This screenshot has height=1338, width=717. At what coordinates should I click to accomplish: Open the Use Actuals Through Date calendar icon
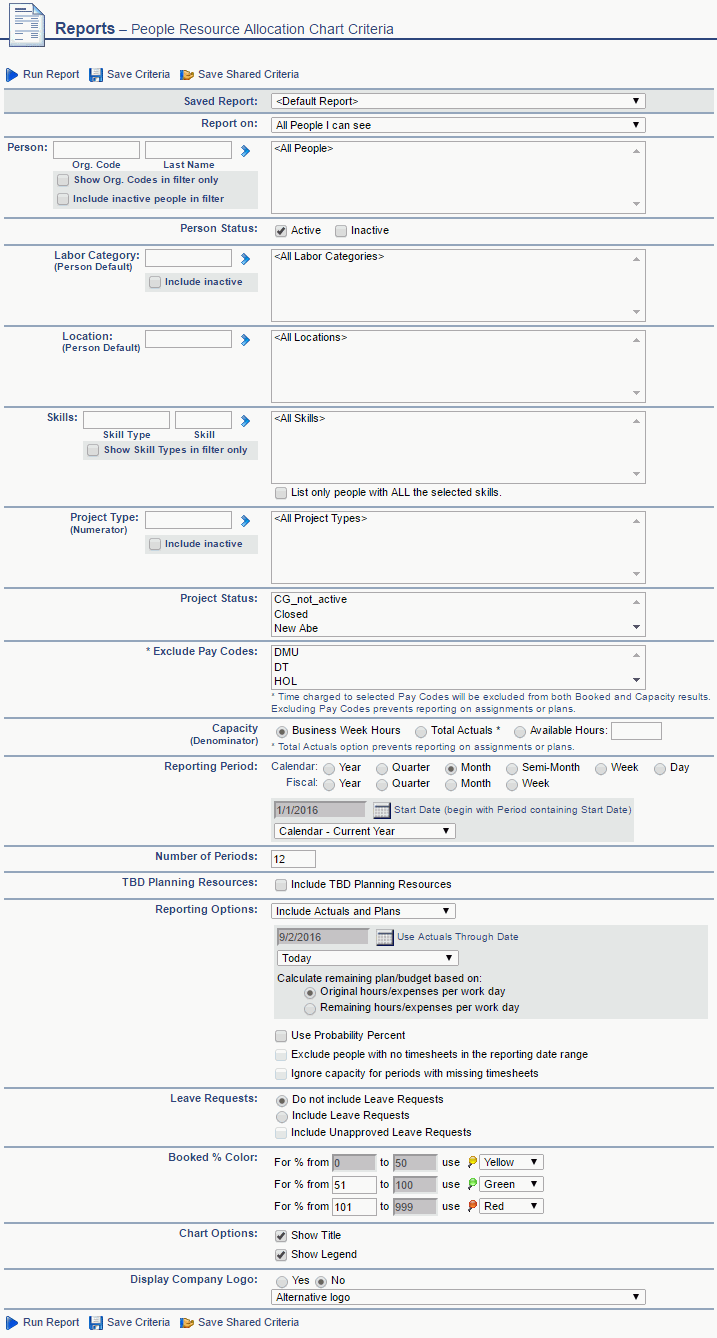click(x=385, y=937)
